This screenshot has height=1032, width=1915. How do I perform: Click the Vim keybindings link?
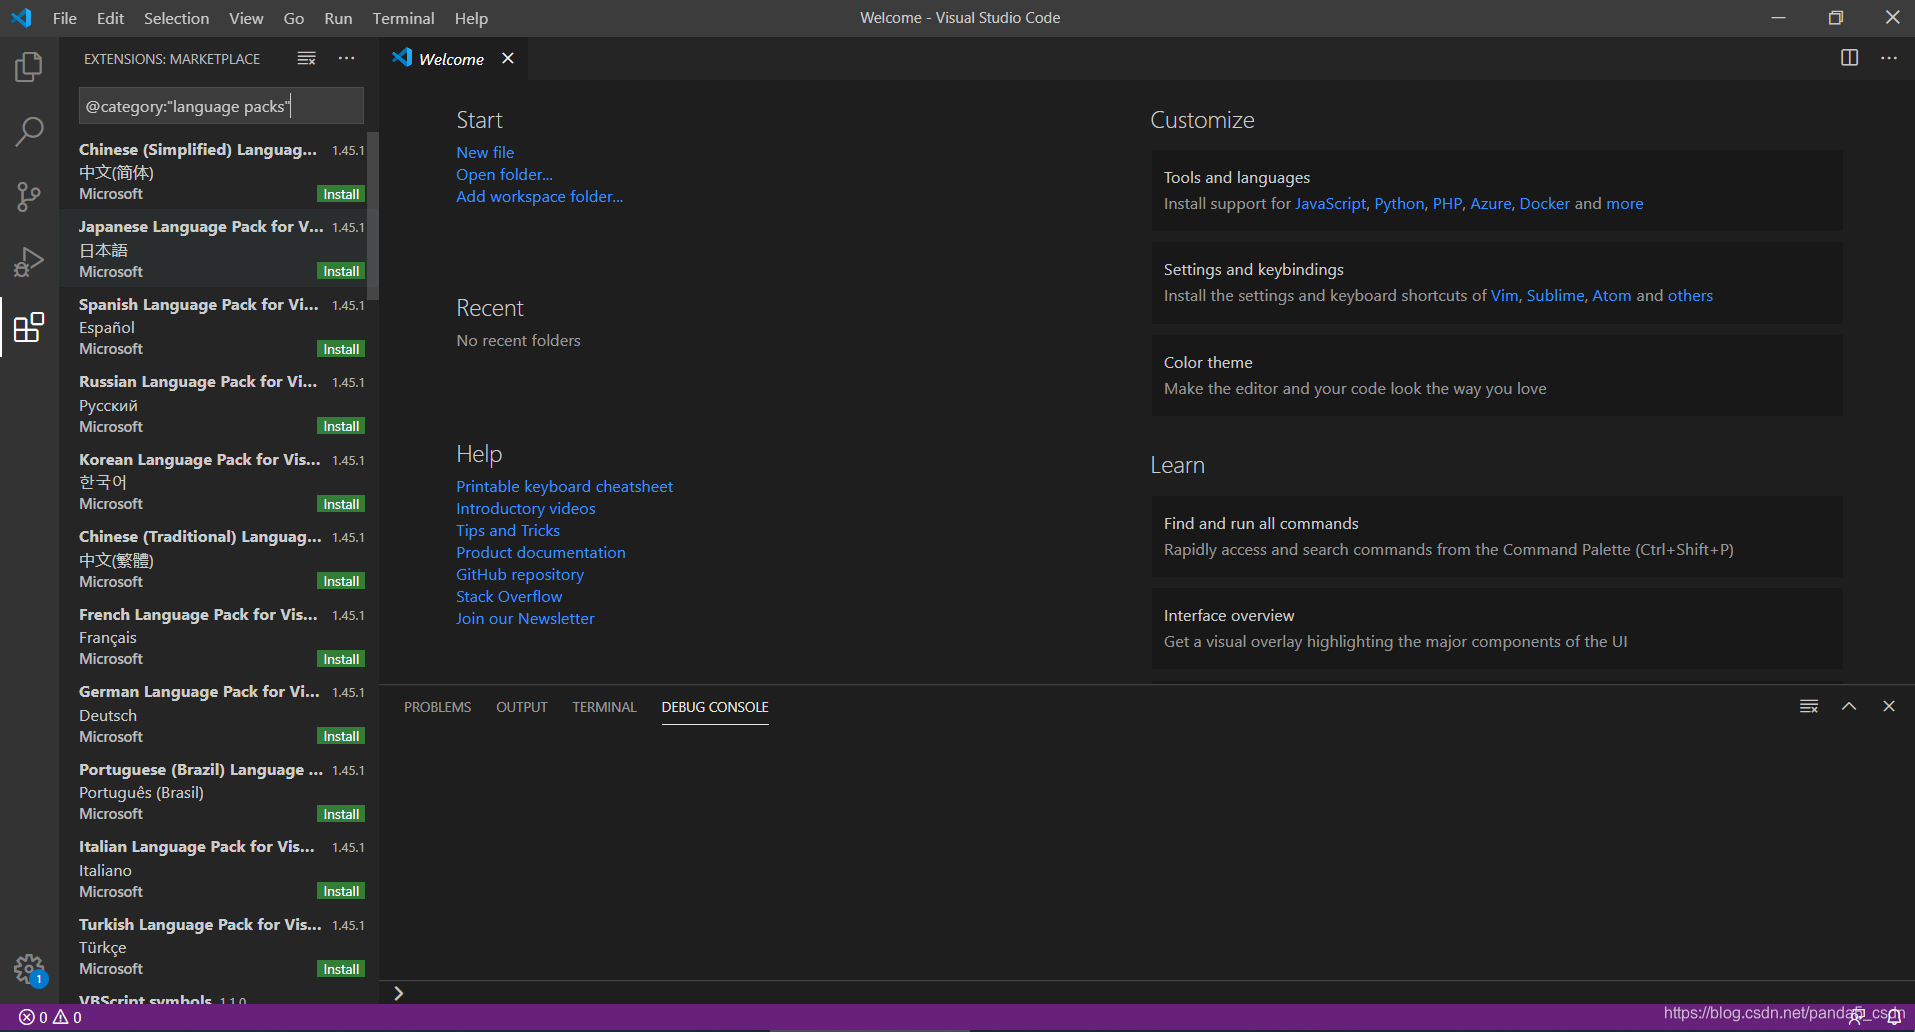[1504, 295]
